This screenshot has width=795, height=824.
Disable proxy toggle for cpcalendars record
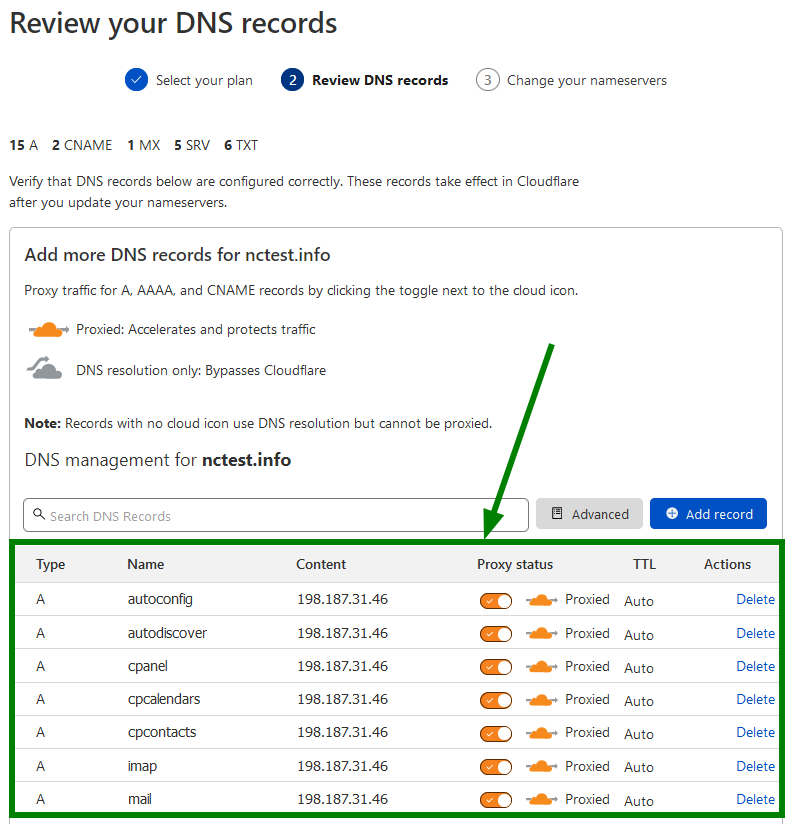point(496,700)
